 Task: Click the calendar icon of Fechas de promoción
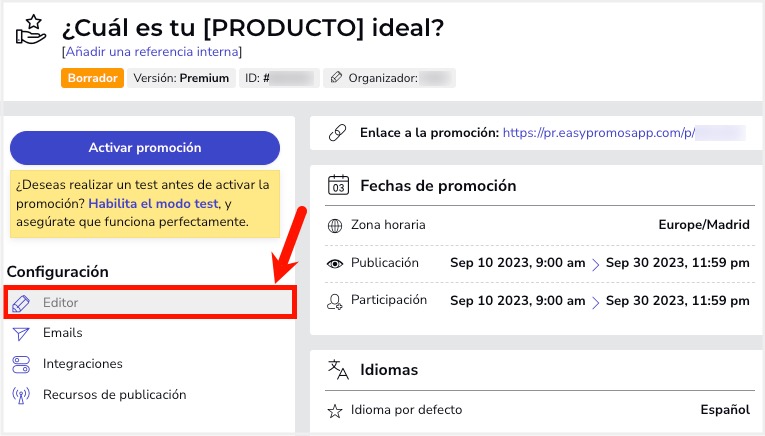click(338, 185)
